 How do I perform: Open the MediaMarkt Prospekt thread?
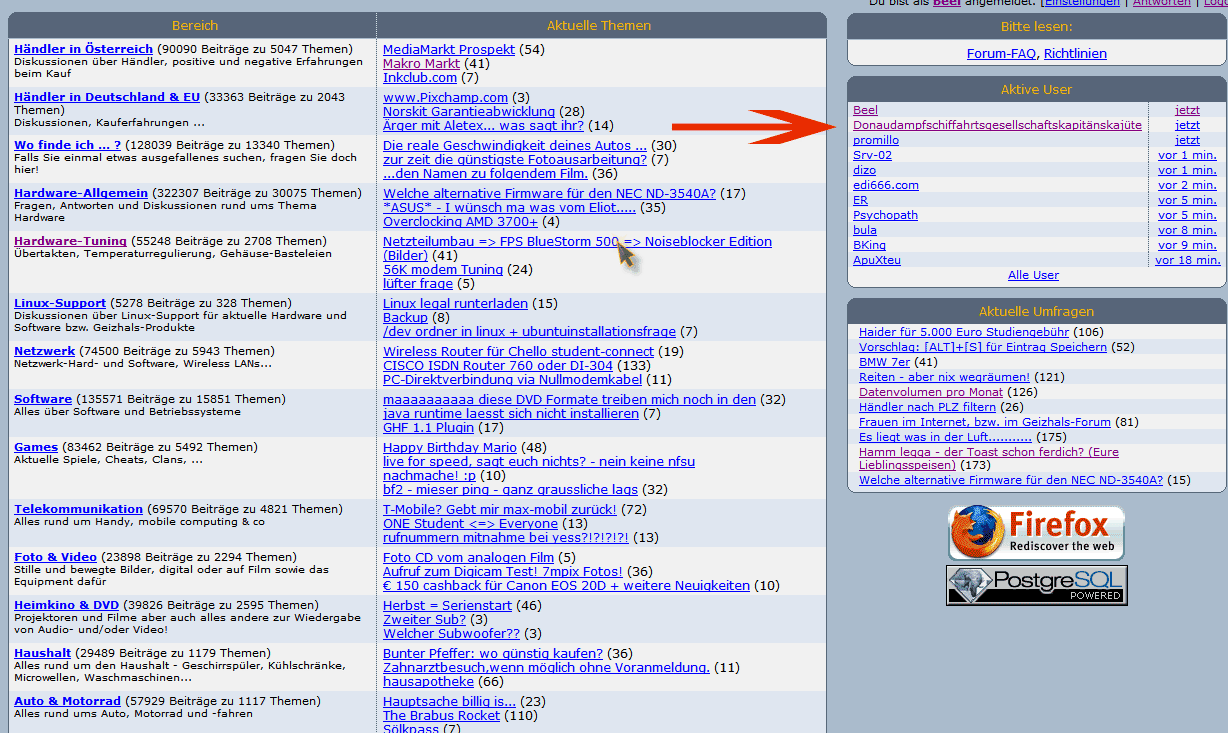click(x=449, y=49)
